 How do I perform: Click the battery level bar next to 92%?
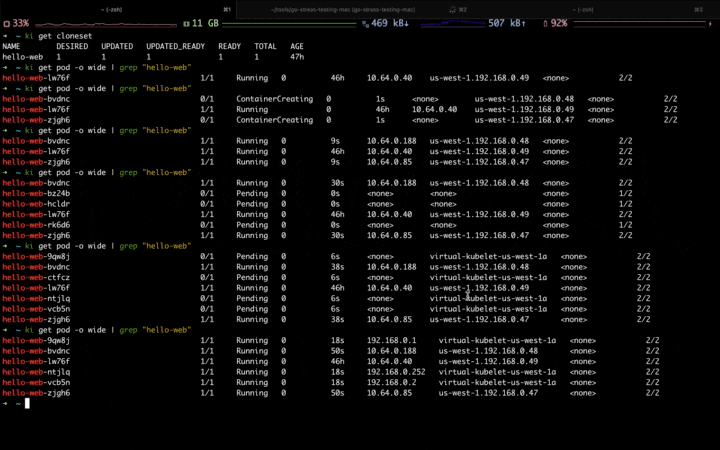(640, 24)
